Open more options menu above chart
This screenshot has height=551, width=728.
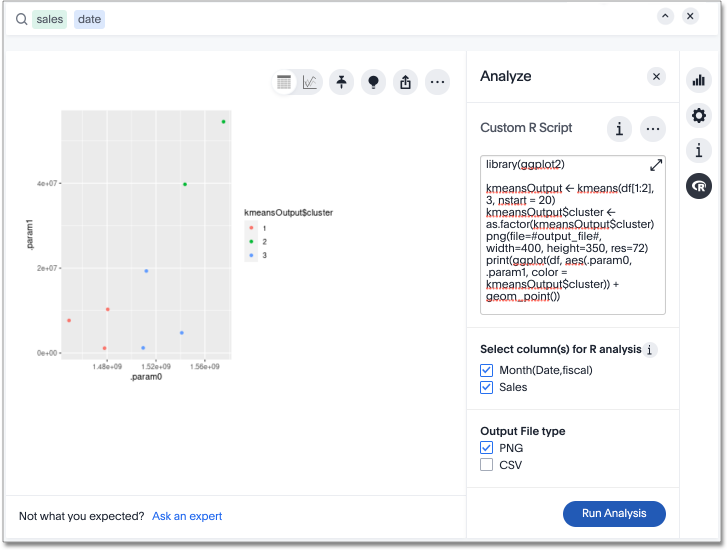point(437,82)
